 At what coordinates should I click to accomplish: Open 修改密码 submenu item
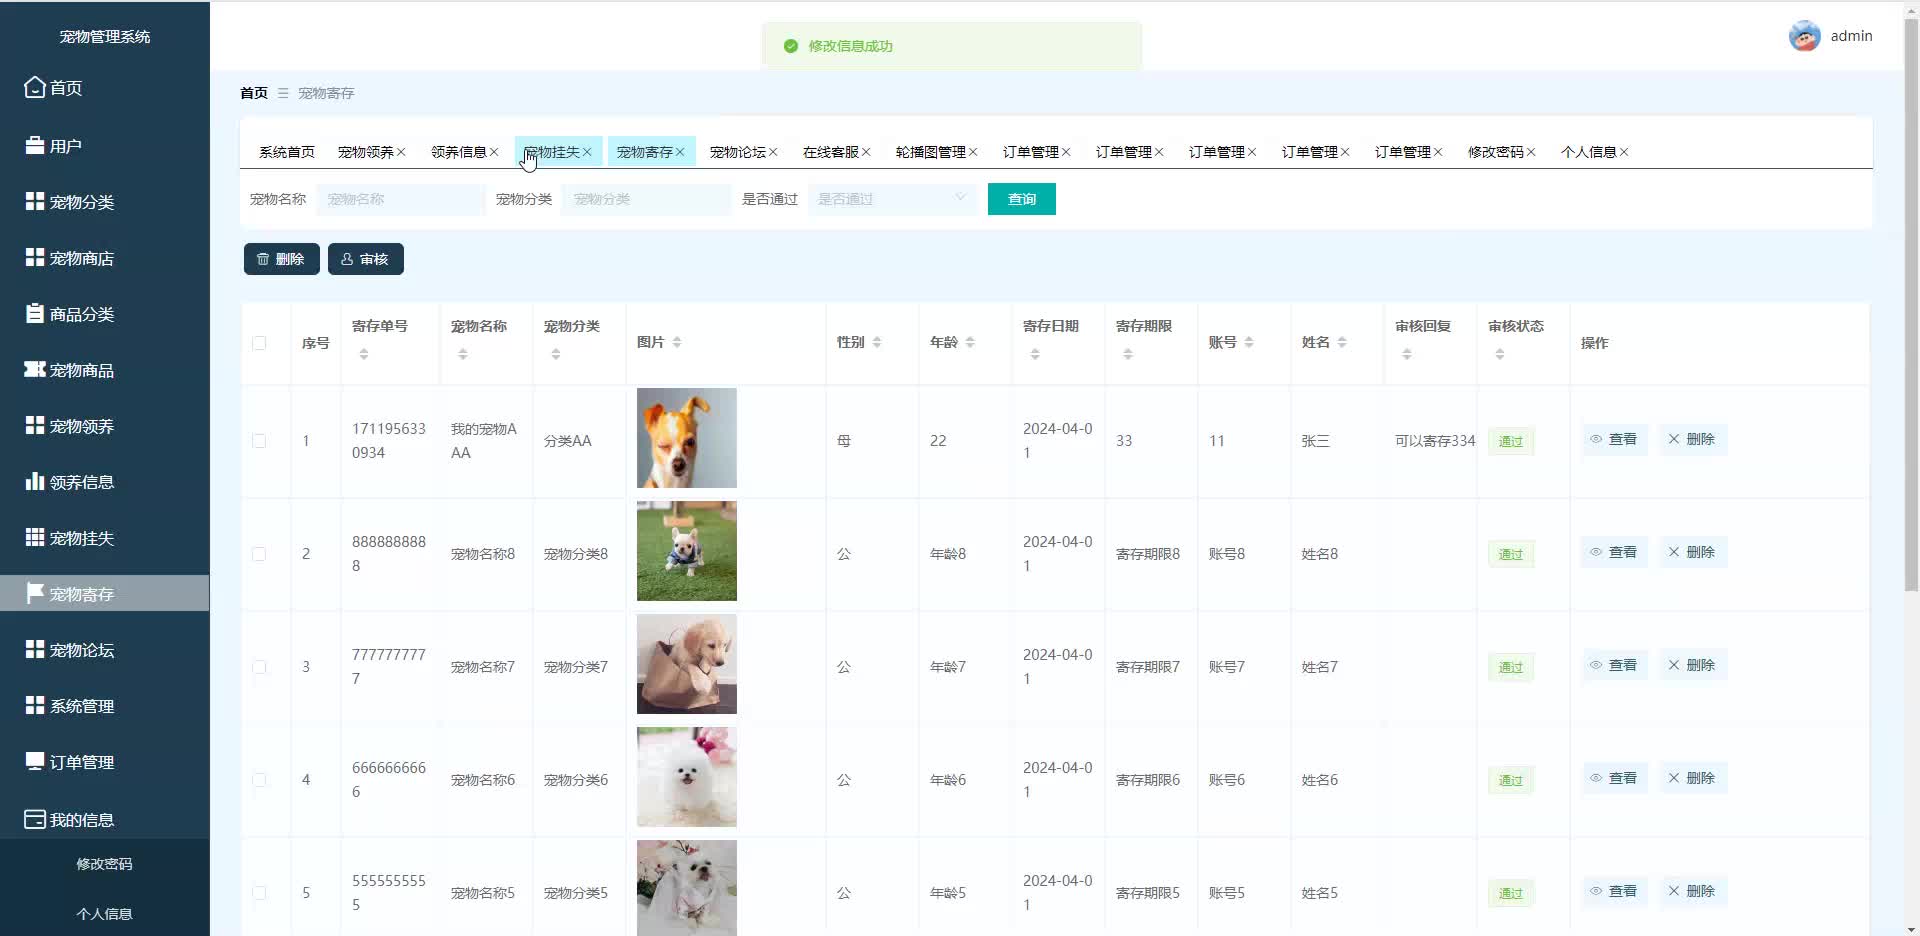104,864
